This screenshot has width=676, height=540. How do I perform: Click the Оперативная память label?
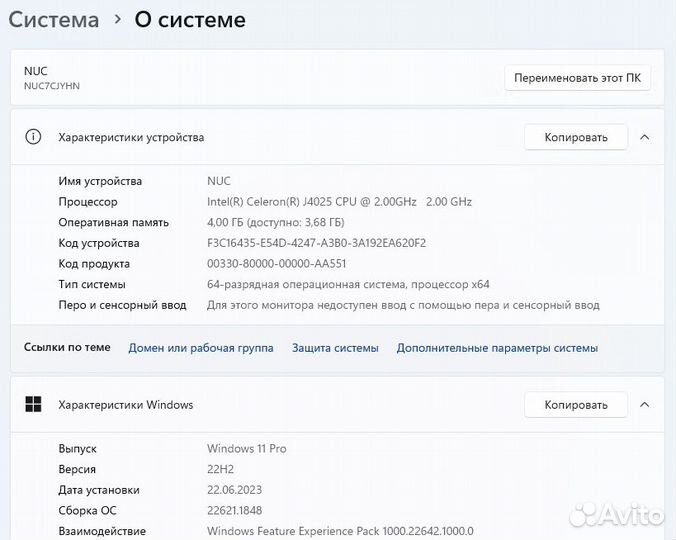113,223
